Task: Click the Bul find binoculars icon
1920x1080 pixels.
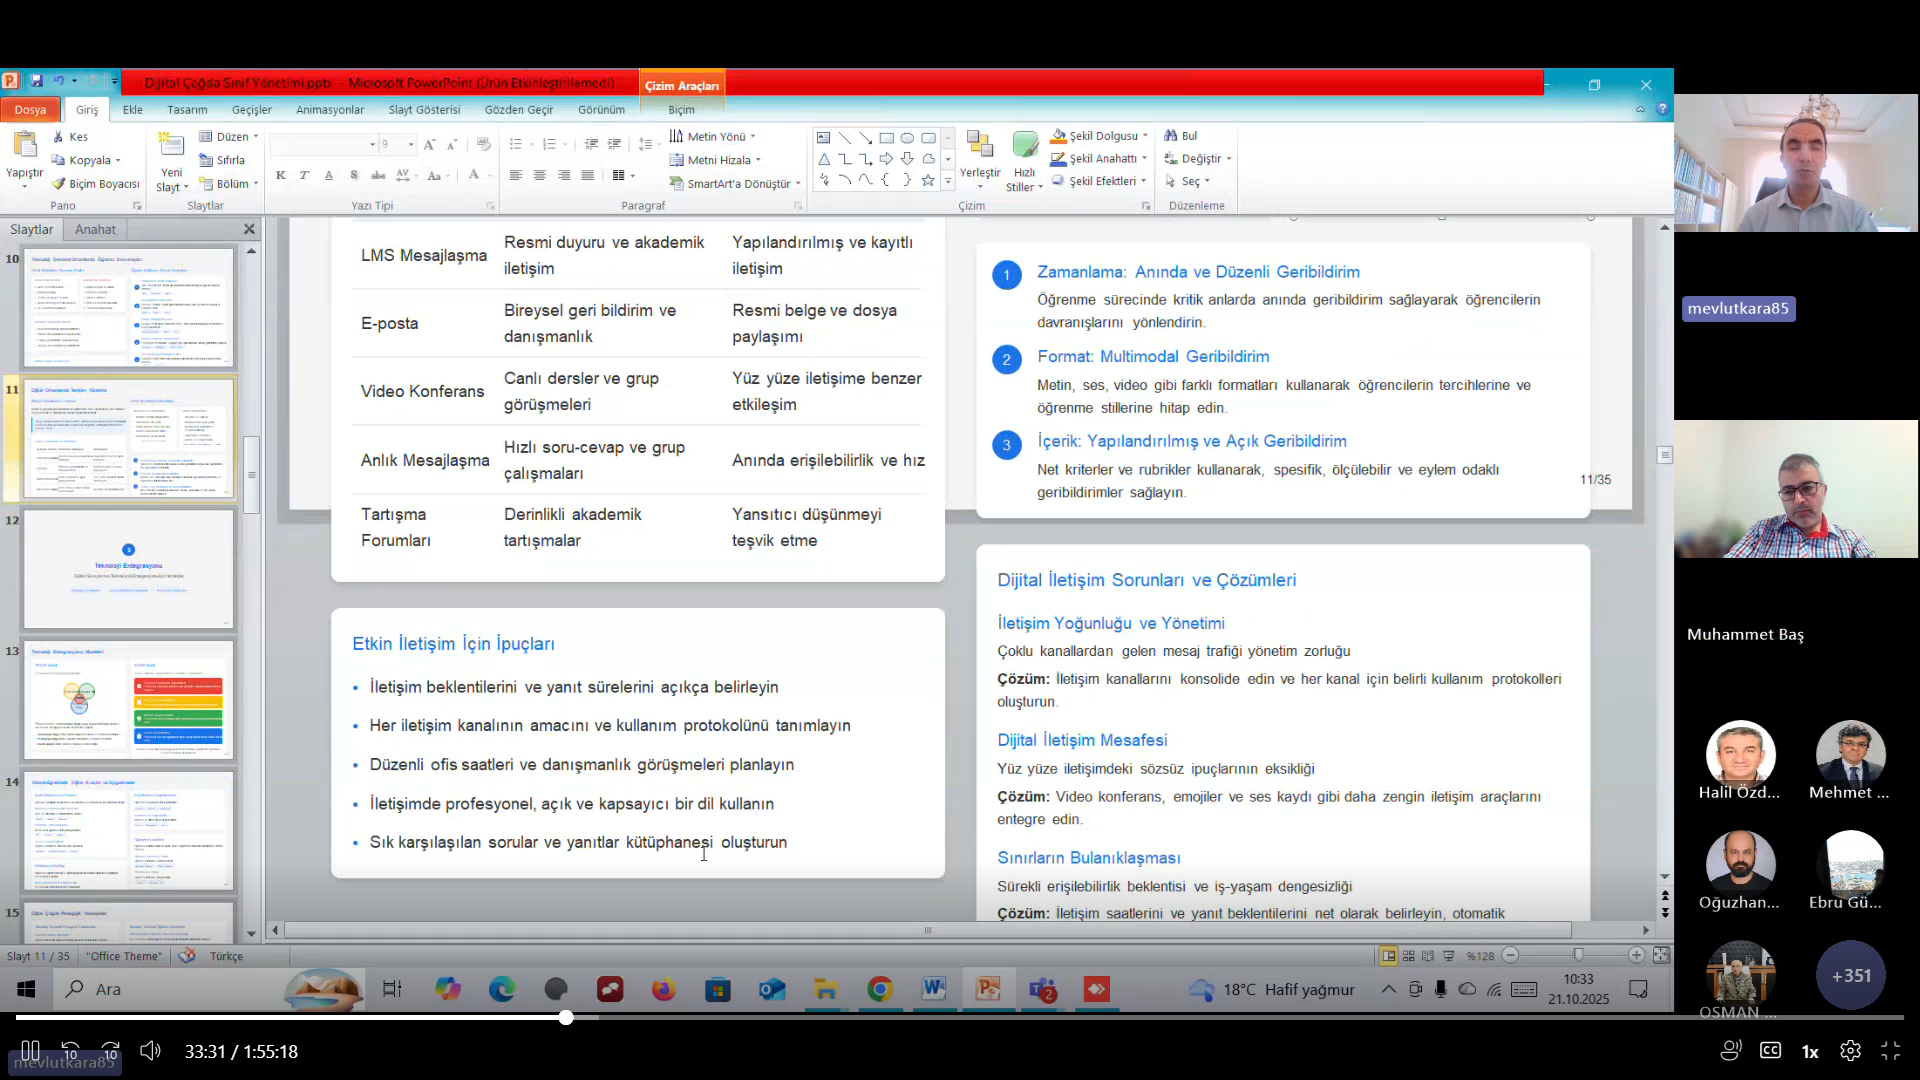Action: [1171, 136]
